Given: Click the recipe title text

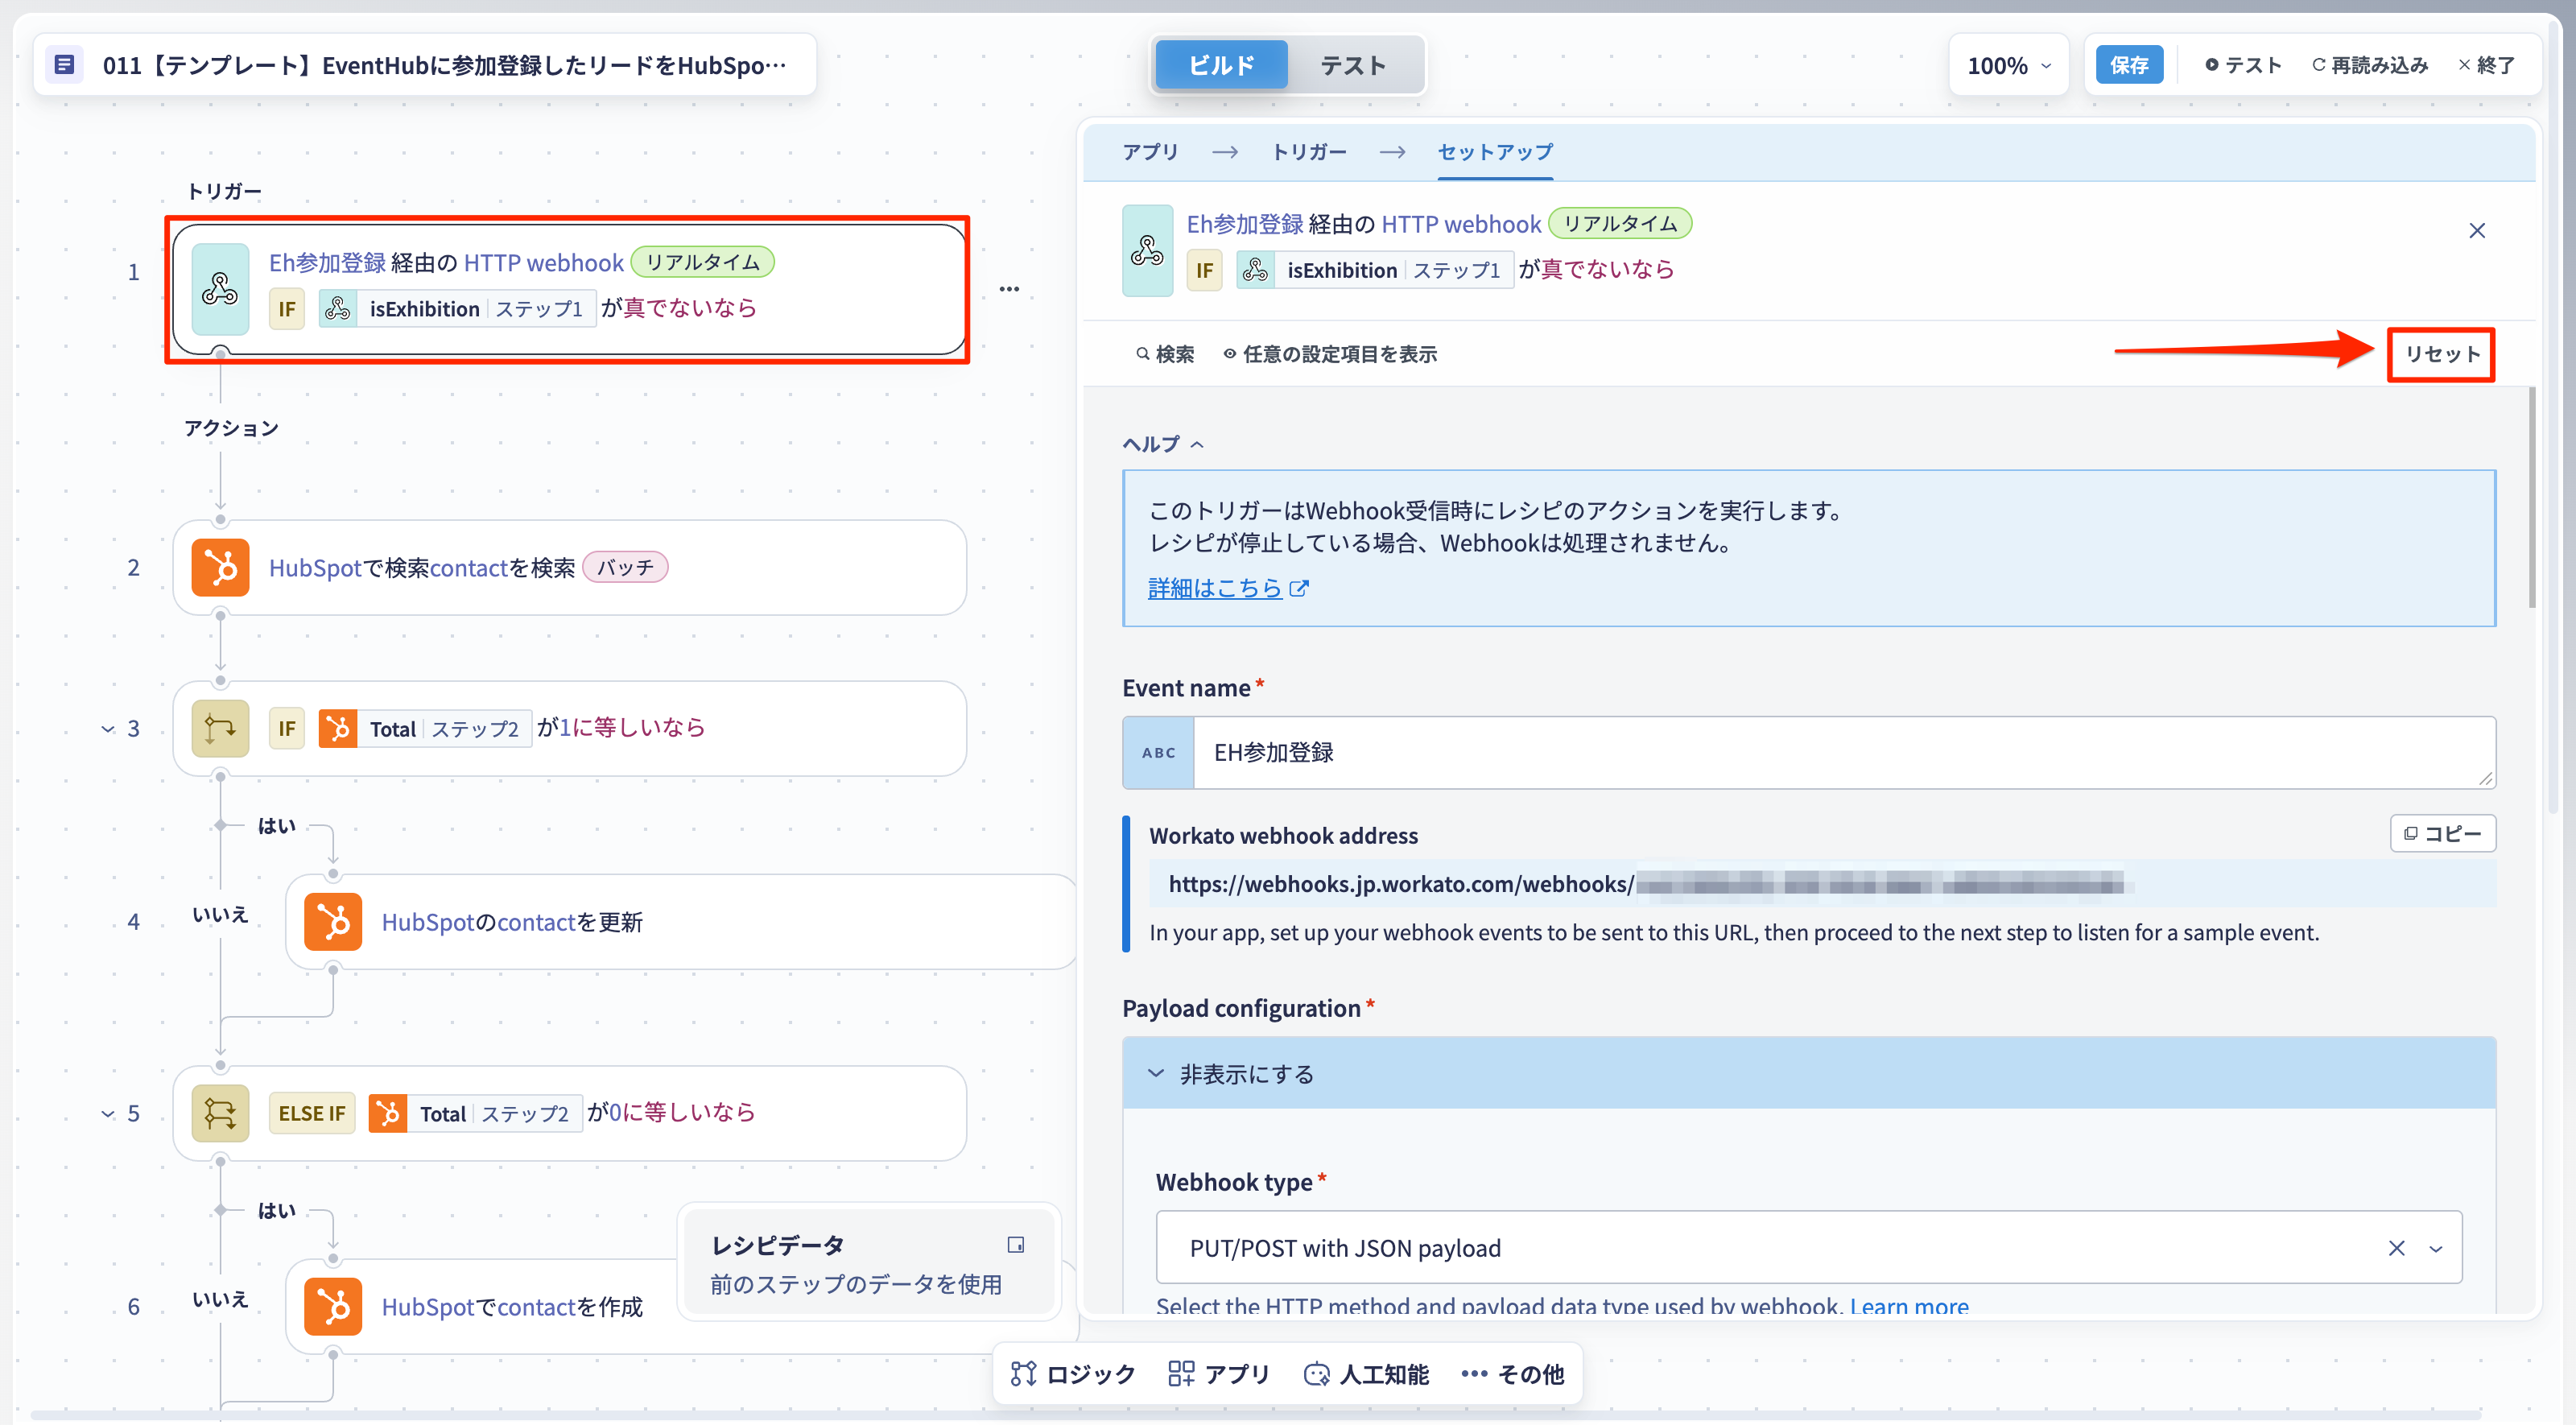Looking at the screenshot, I should (x=444, y=65).
